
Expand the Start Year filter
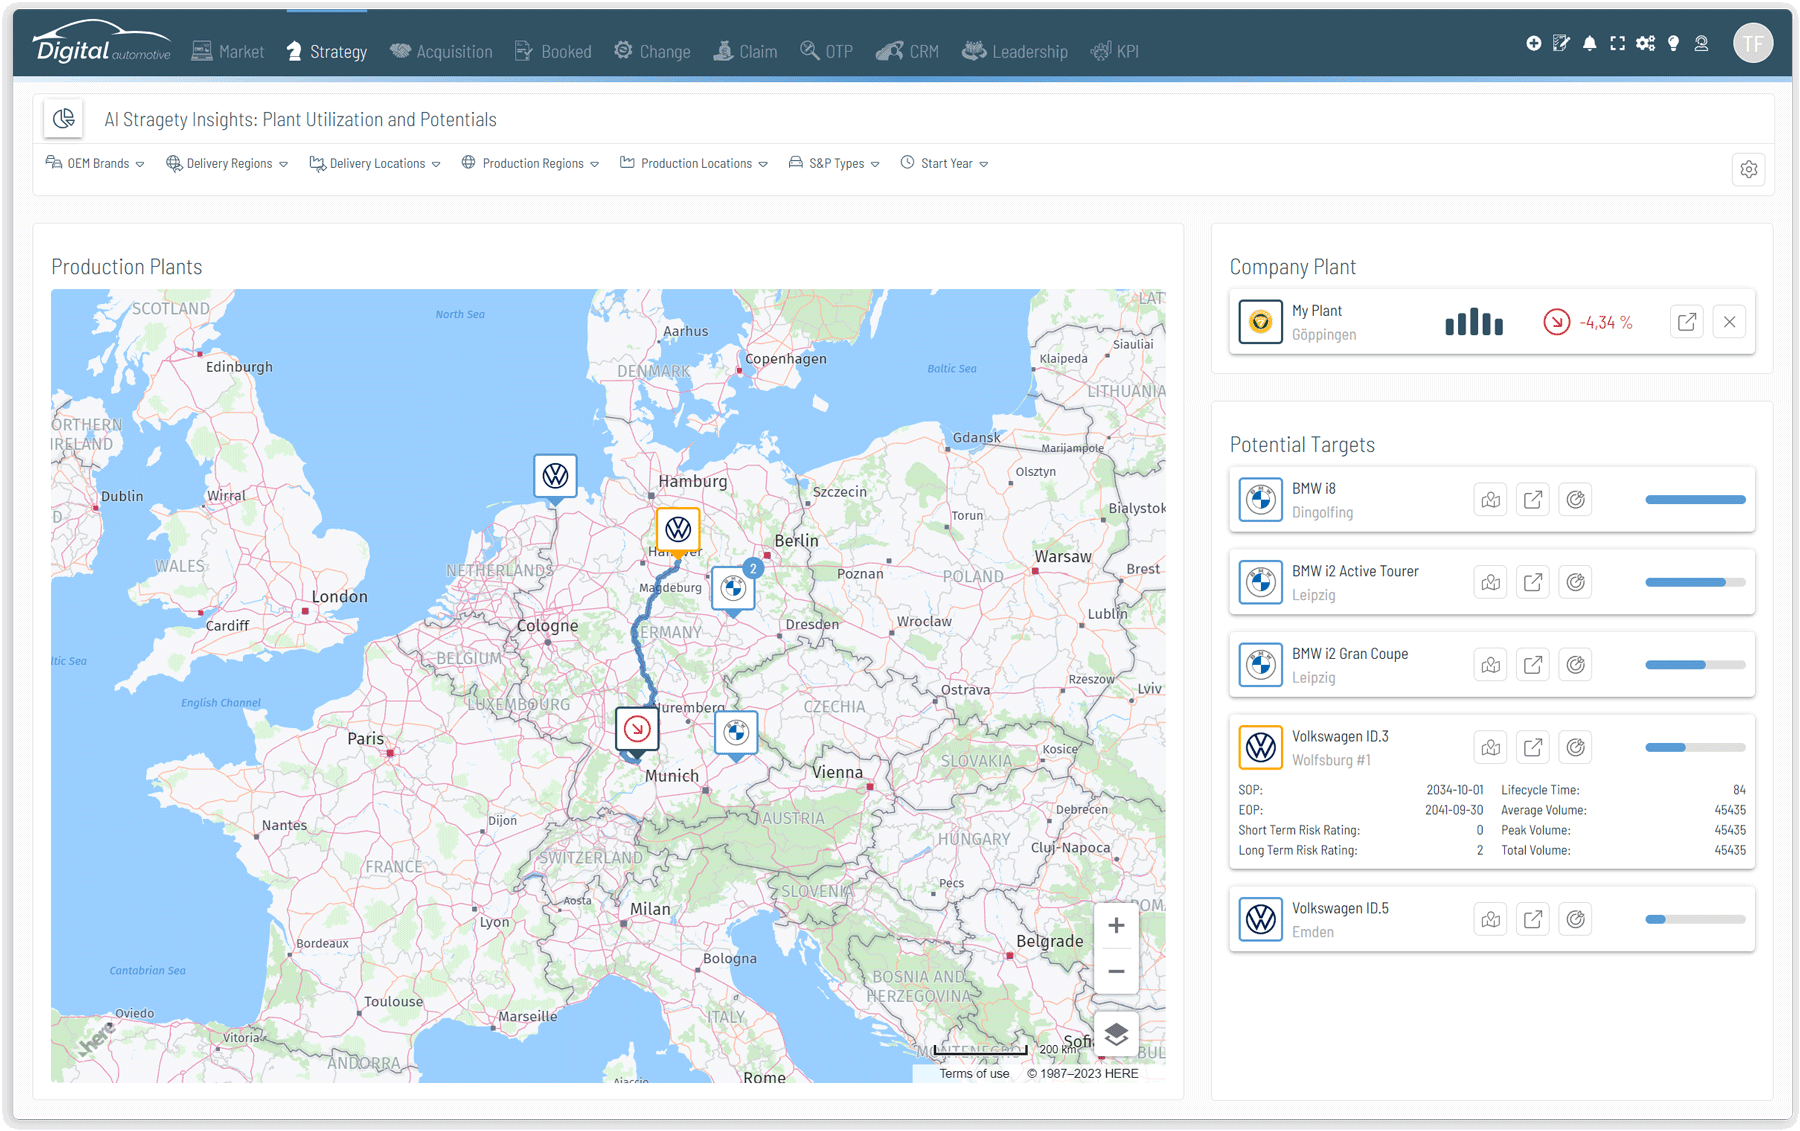[x=944, y=163]
